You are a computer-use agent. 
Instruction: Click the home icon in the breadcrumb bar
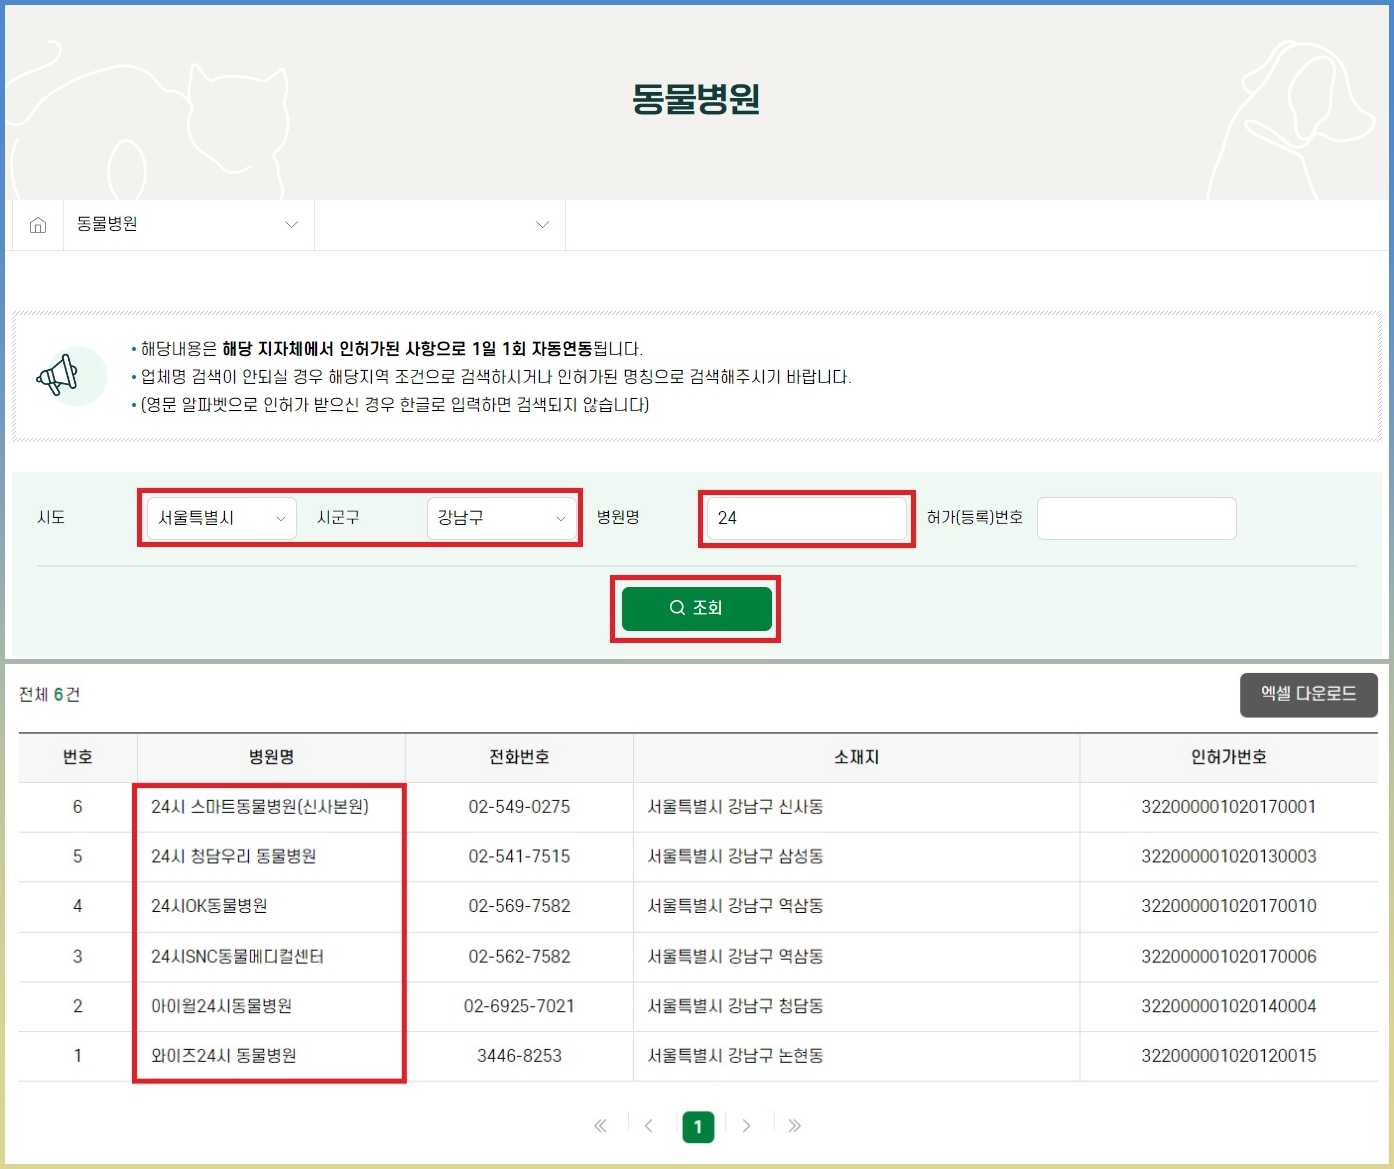(37, 224)
